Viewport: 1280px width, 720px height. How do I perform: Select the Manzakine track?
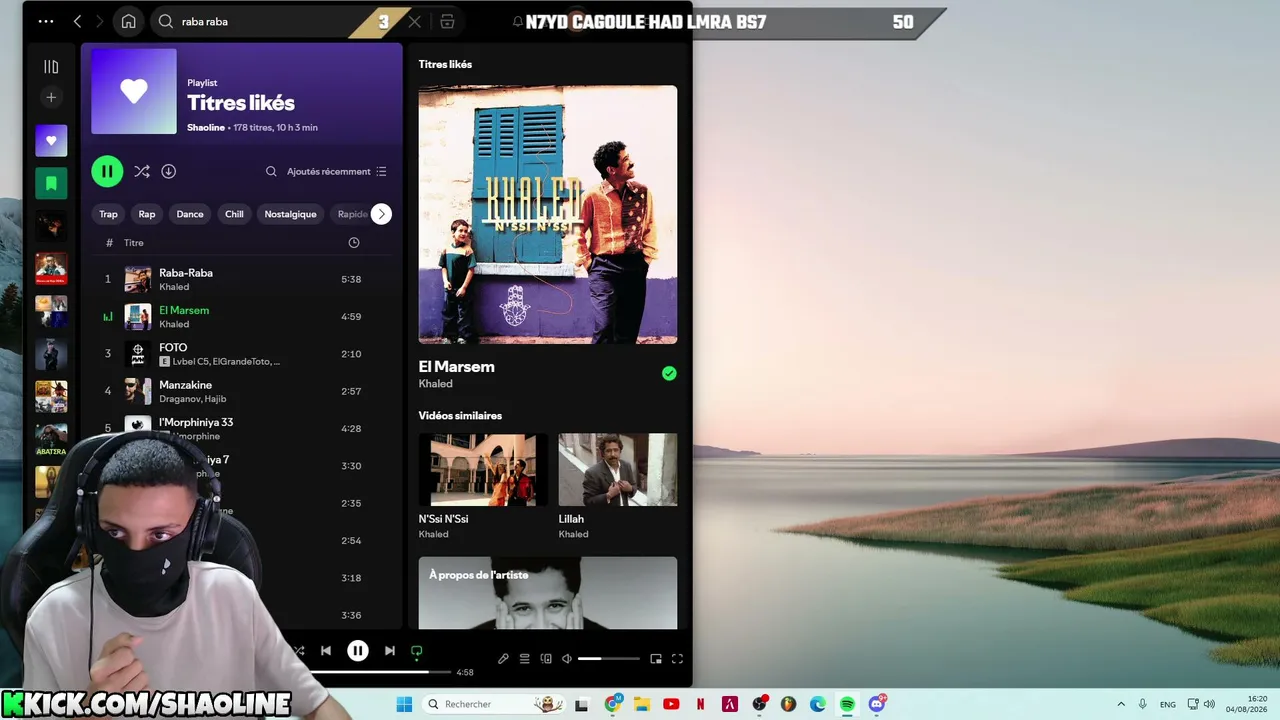(x=240, y=391)
